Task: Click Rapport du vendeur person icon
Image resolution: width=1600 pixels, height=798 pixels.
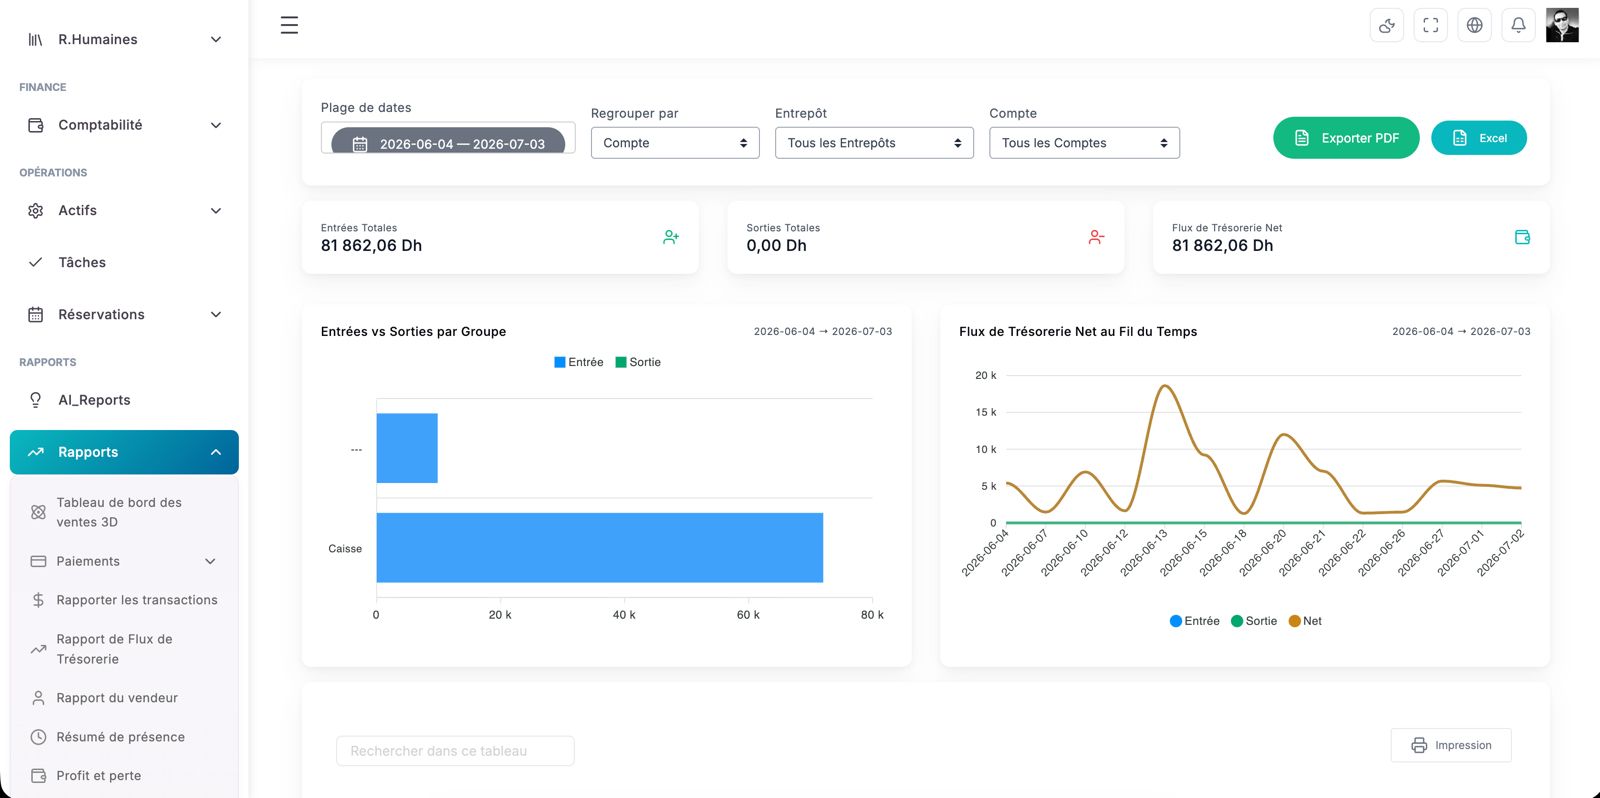Action: 38,698
